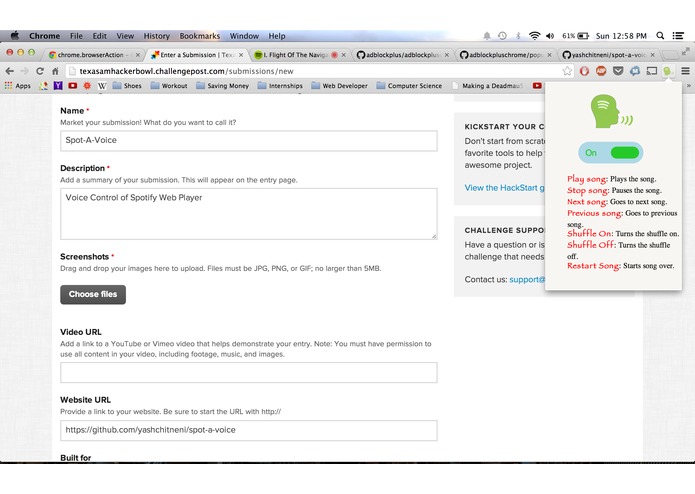Show more bookmarks with the overflow chevron
This screenshot has height=494, width=695.
pyautogui.click(x=689, y=86)
